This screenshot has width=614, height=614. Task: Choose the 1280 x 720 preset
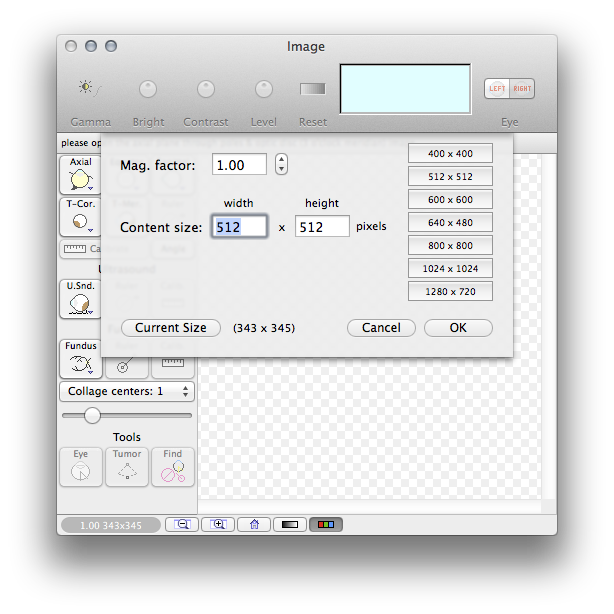click(450, 291)
